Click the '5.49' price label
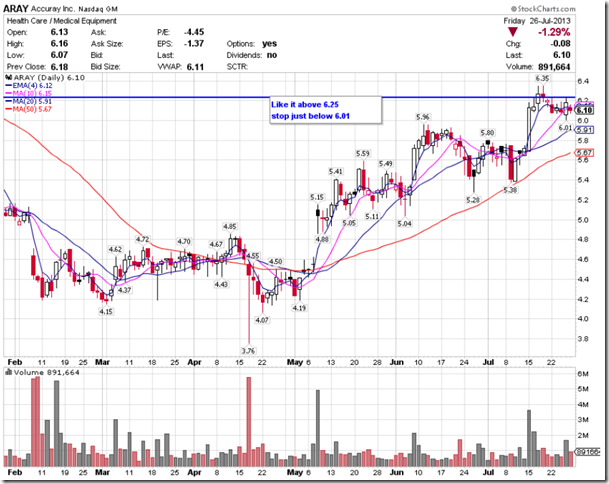The image size is (609, 484). [386, 164]
